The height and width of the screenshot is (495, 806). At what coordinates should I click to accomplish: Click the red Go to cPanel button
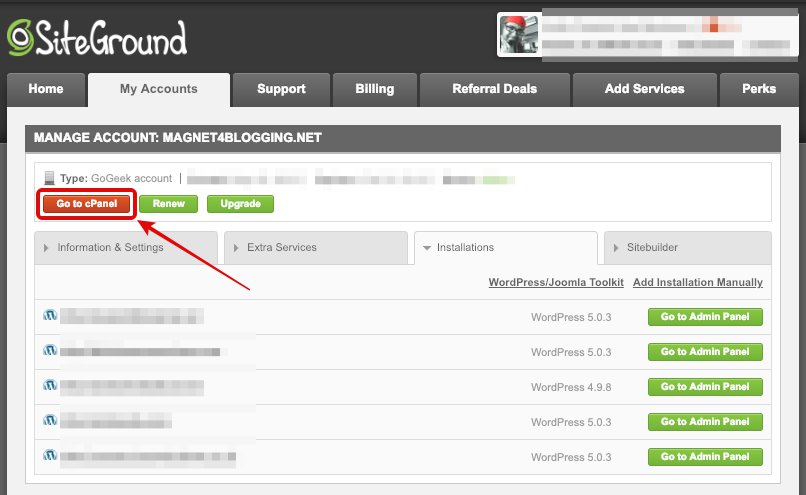coord(86,204)
